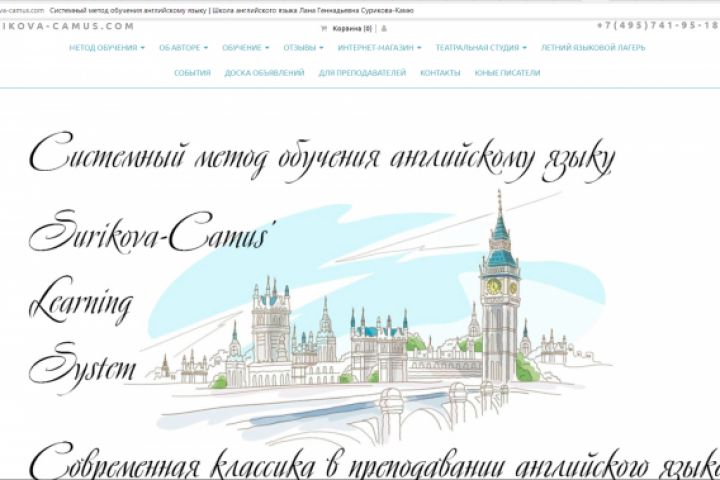Open the СОБЫТИЯ menu item
Image resolution: width=720 pixels, height=480 pixels.
[192, 73]
